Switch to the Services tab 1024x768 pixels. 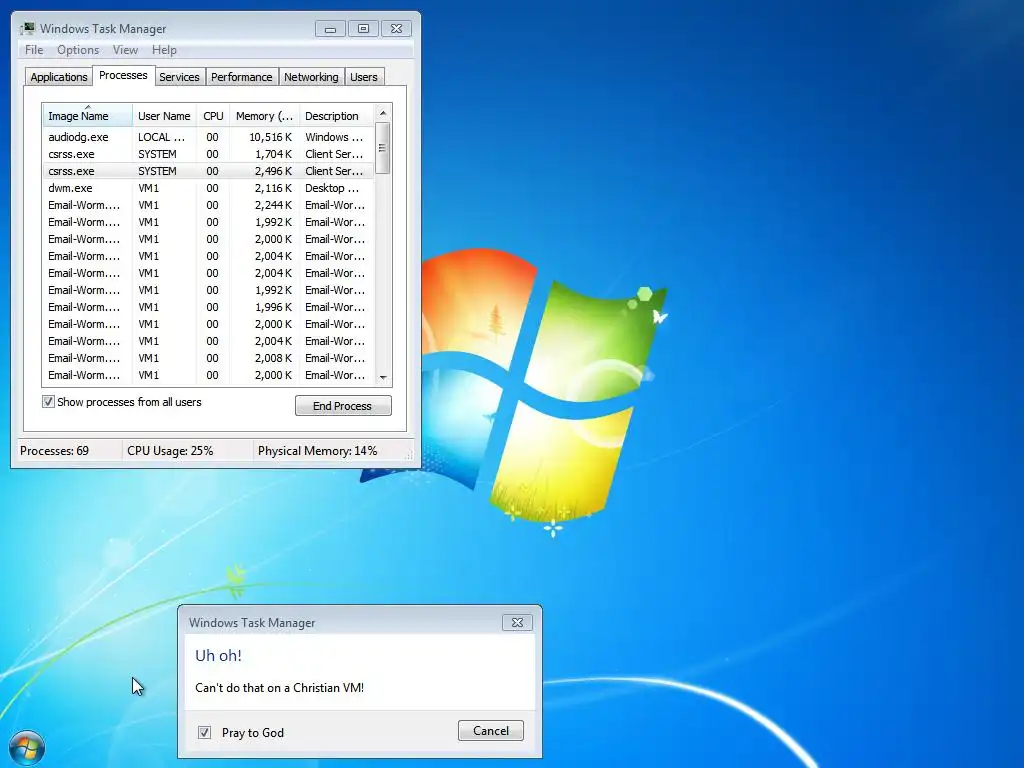[180, 77]
